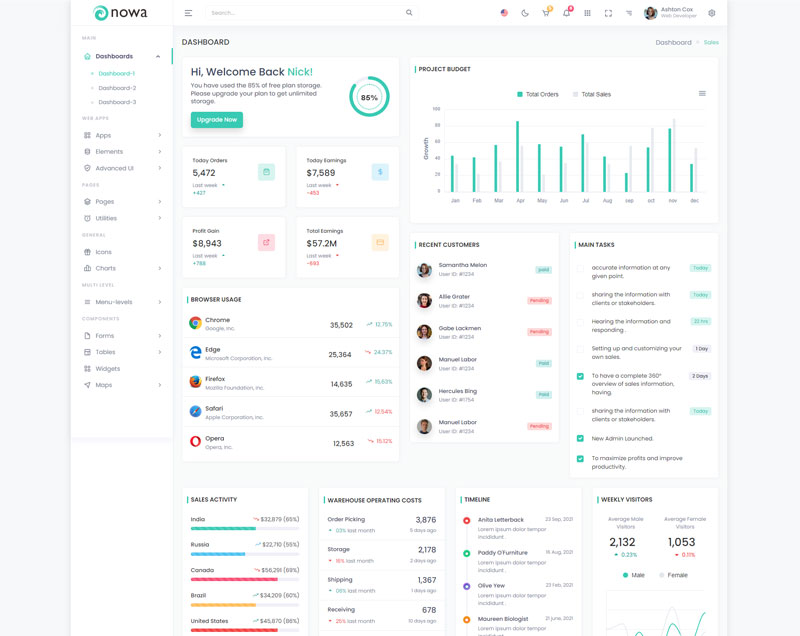Toggle dark mode moon icon
The height and width of the screenshot is (636, 800).
coord(525,13)
